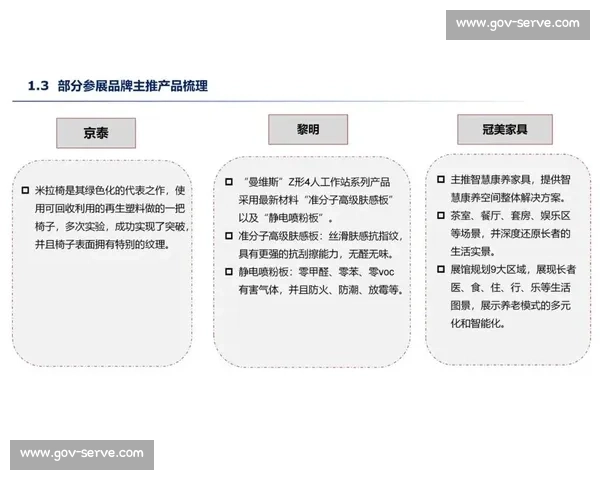Click the line 等场景，并深度还原长者的
The image size is (600, 480).
510,233
